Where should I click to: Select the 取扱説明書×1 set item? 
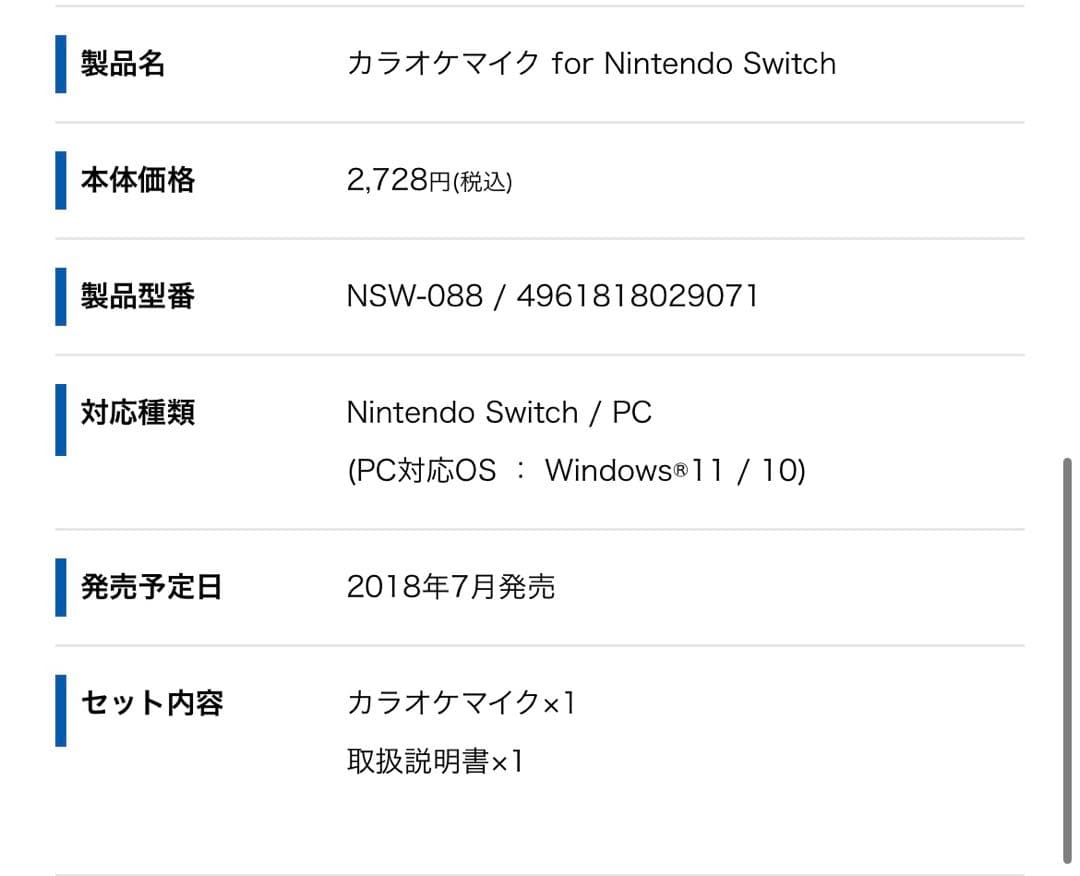(x=435, y=762)
